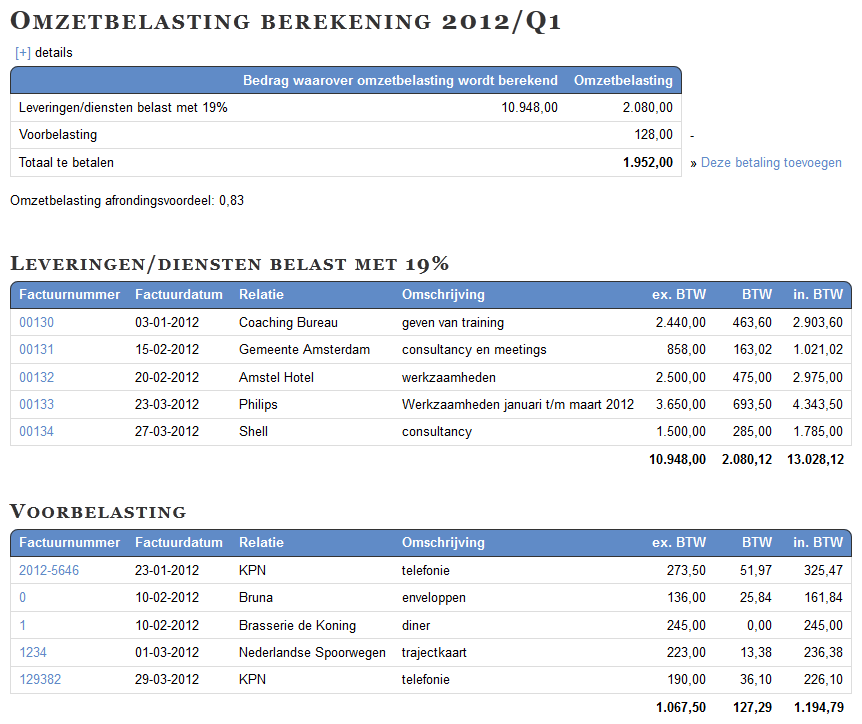
Task: Click the summary taxable amount 10.948,00
Action: (x=529, y=108)
